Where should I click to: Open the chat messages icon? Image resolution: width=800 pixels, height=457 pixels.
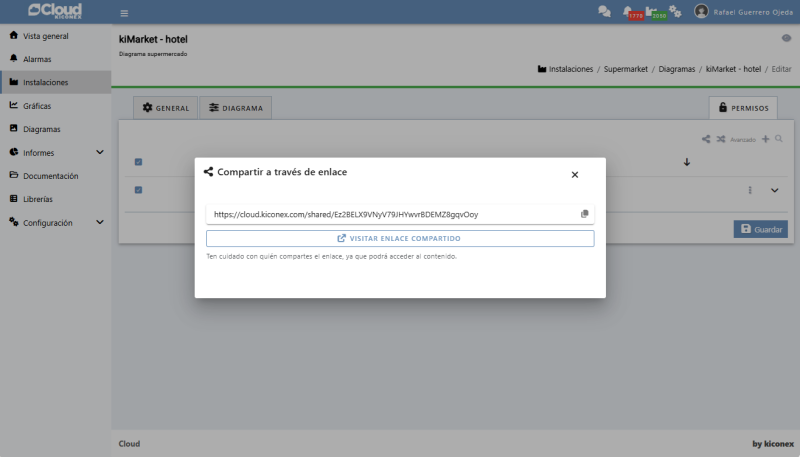pos(604,12)
